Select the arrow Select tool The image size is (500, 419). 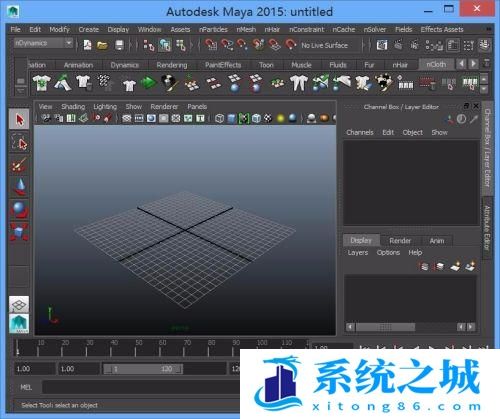pos(19,119)
